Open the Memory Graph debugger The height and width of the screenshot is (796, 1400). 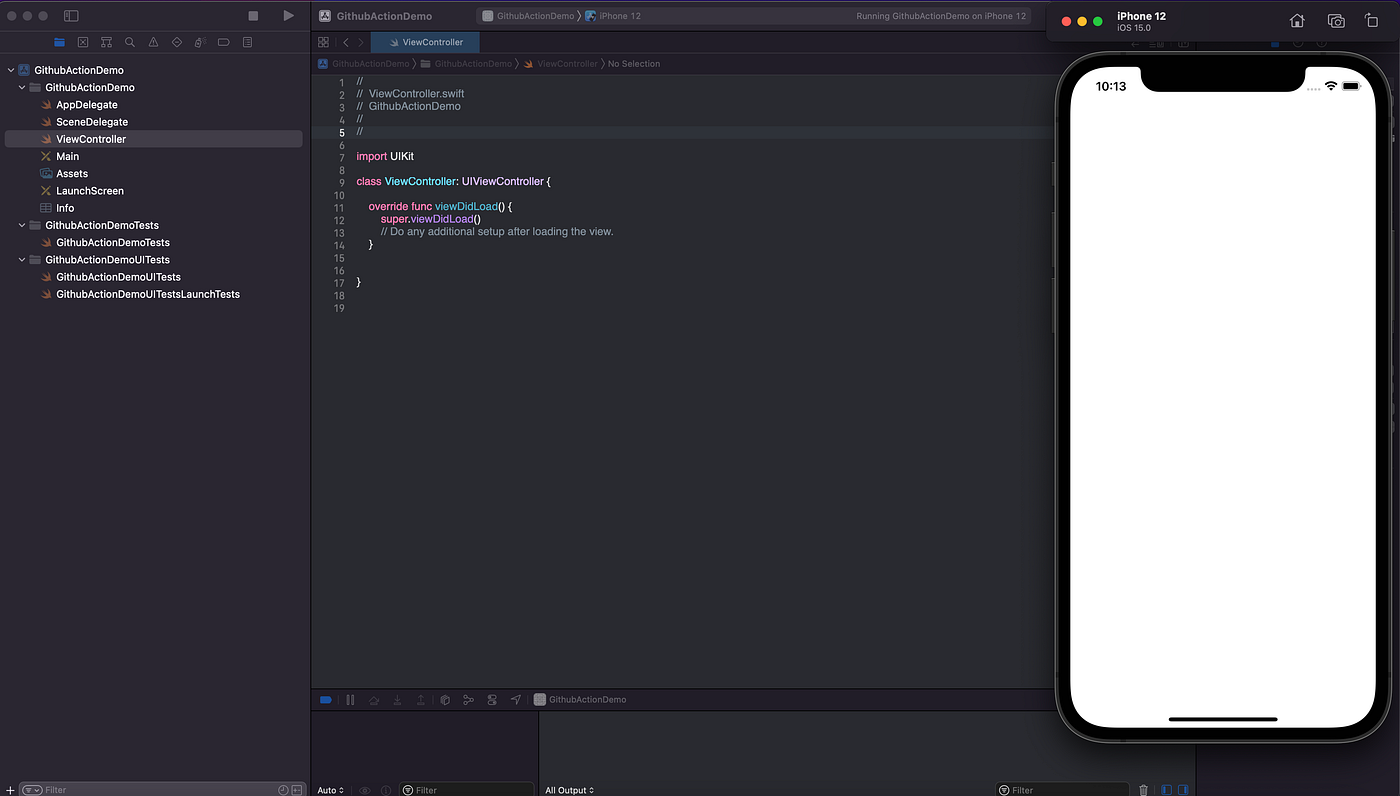click(x=468, y=699)
